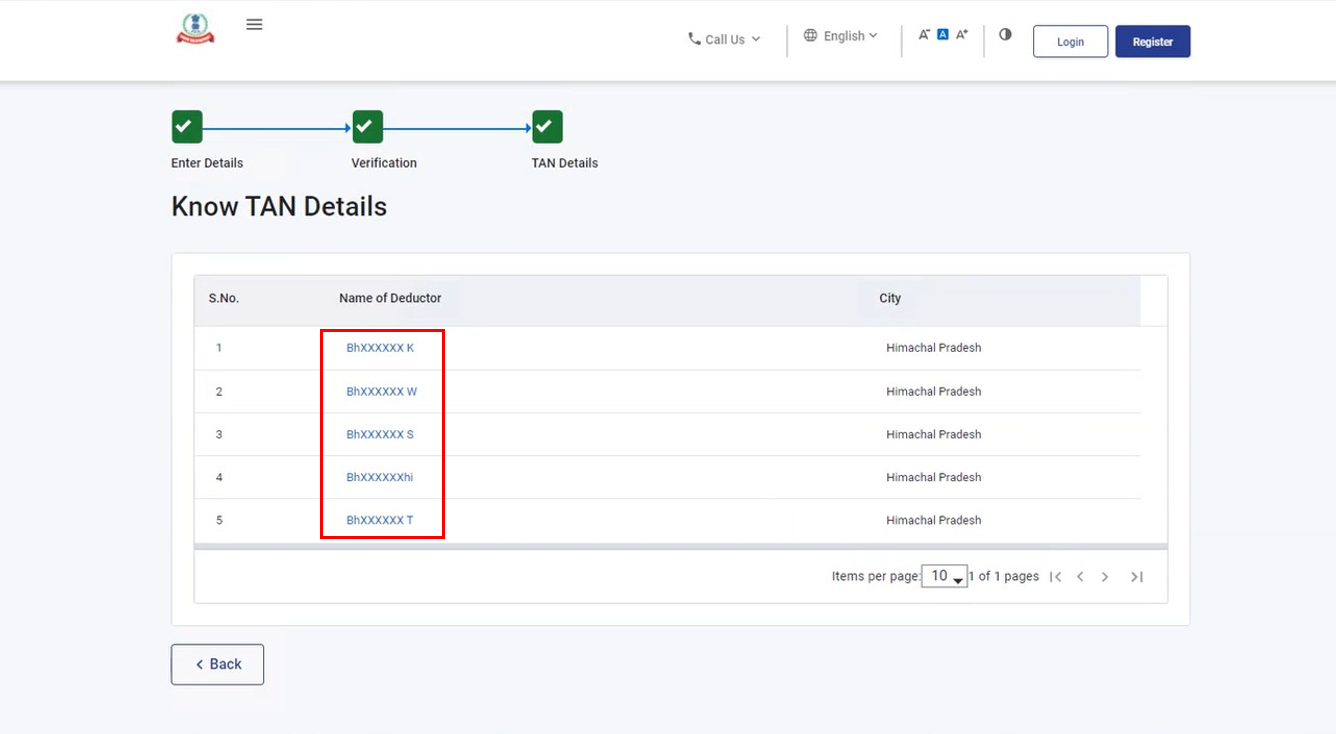Open the Items per page dropdown
Screen dimensions: 1336x734
(x=944, y=576)
